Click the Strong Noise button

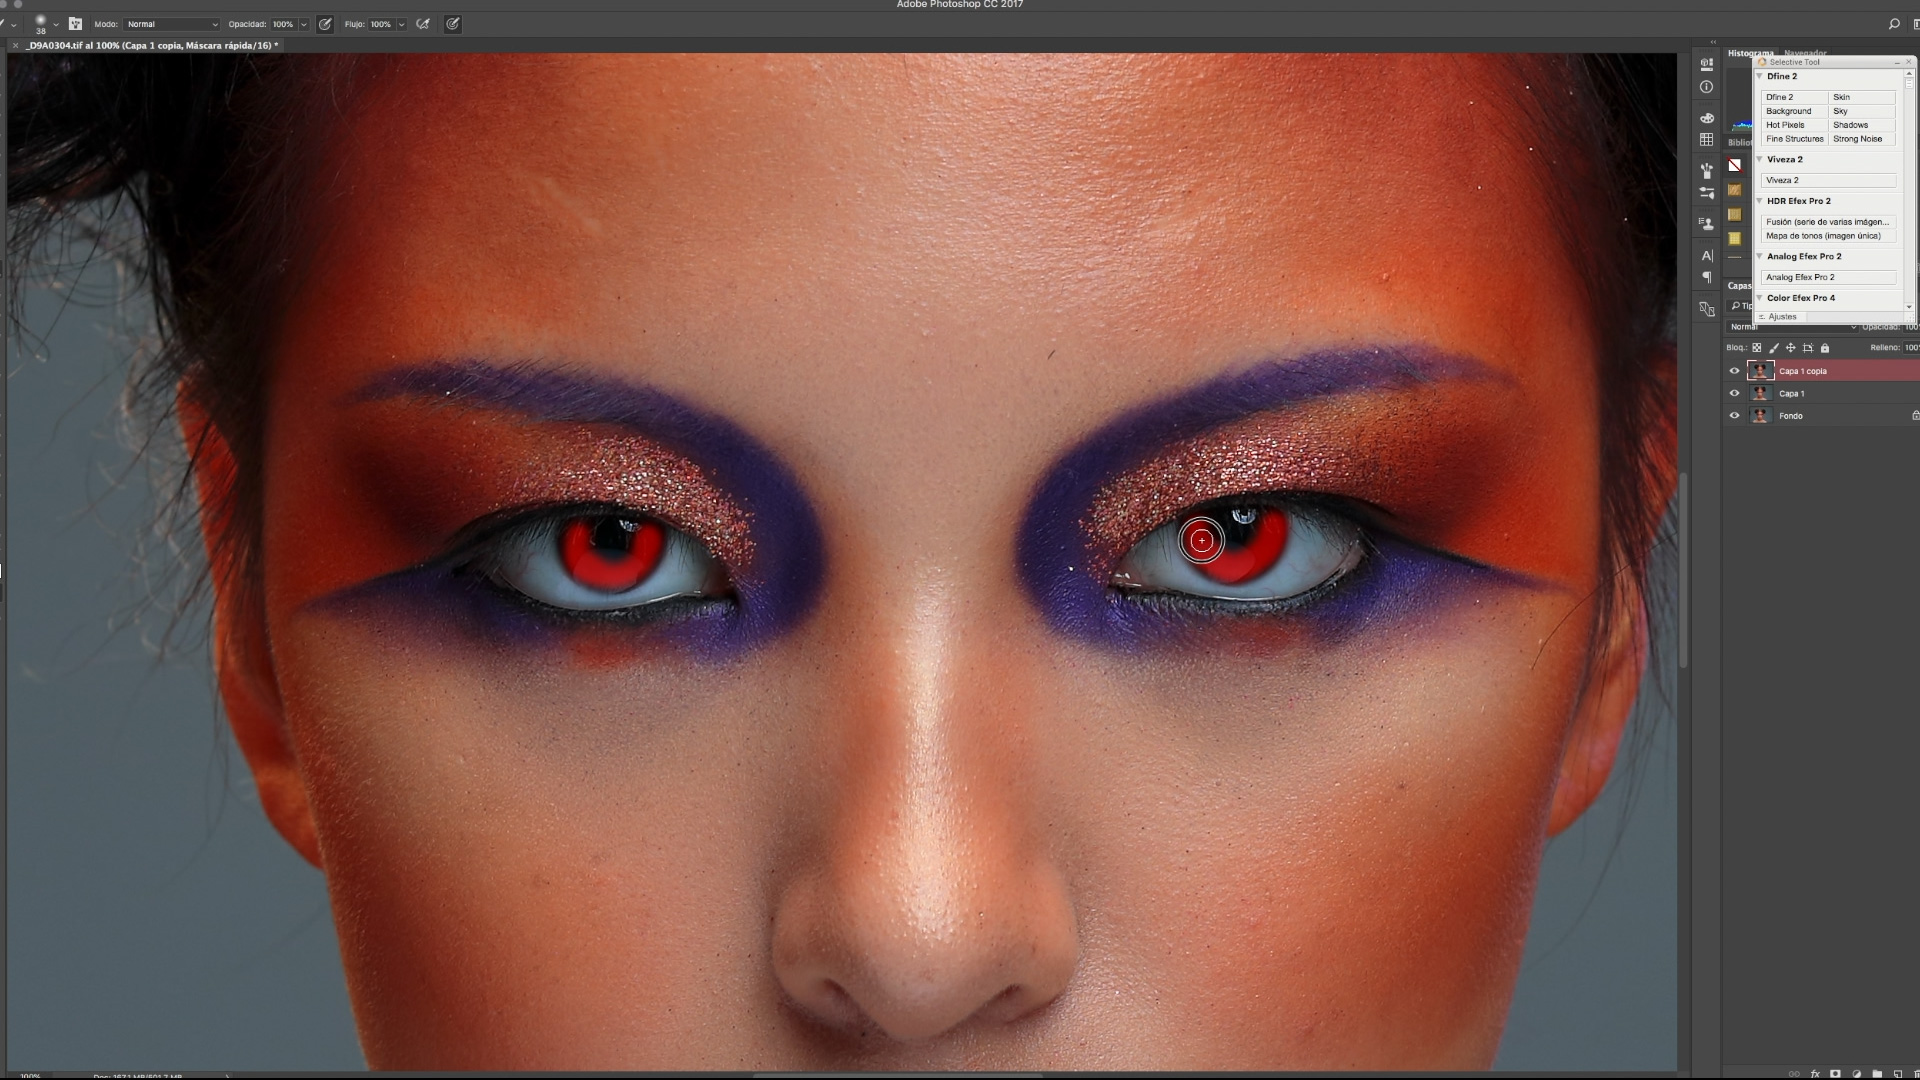pyautogui.click(x=1862, y=139)
